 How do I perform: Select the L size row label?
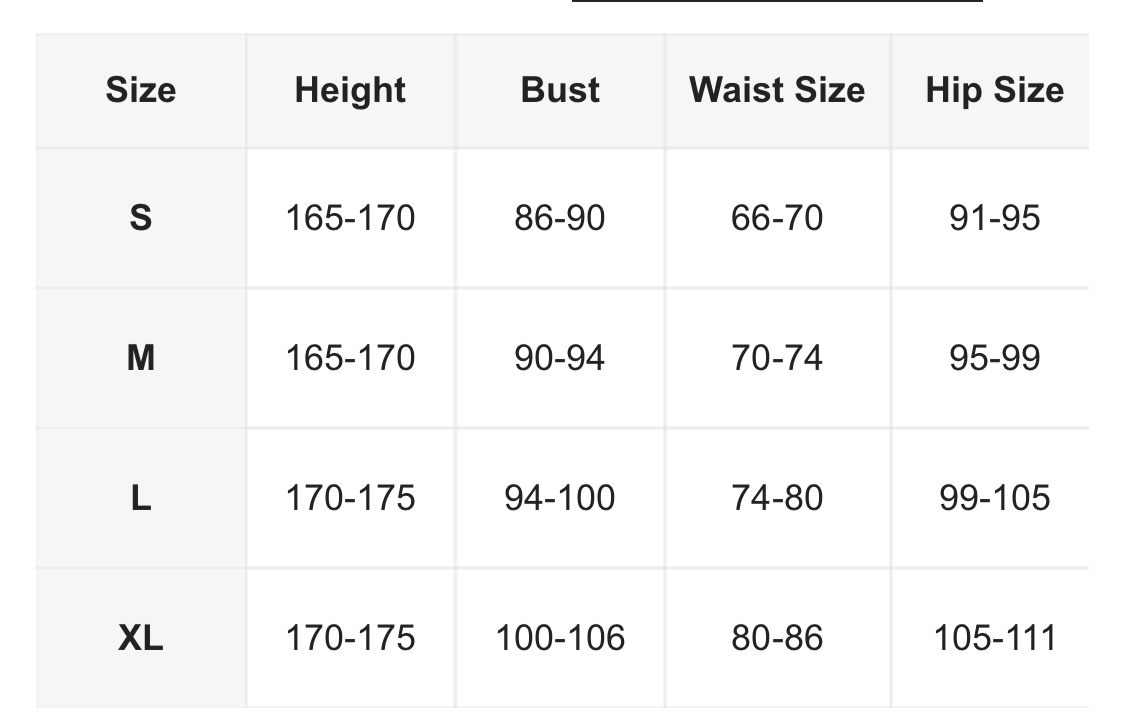coord(140,497)
